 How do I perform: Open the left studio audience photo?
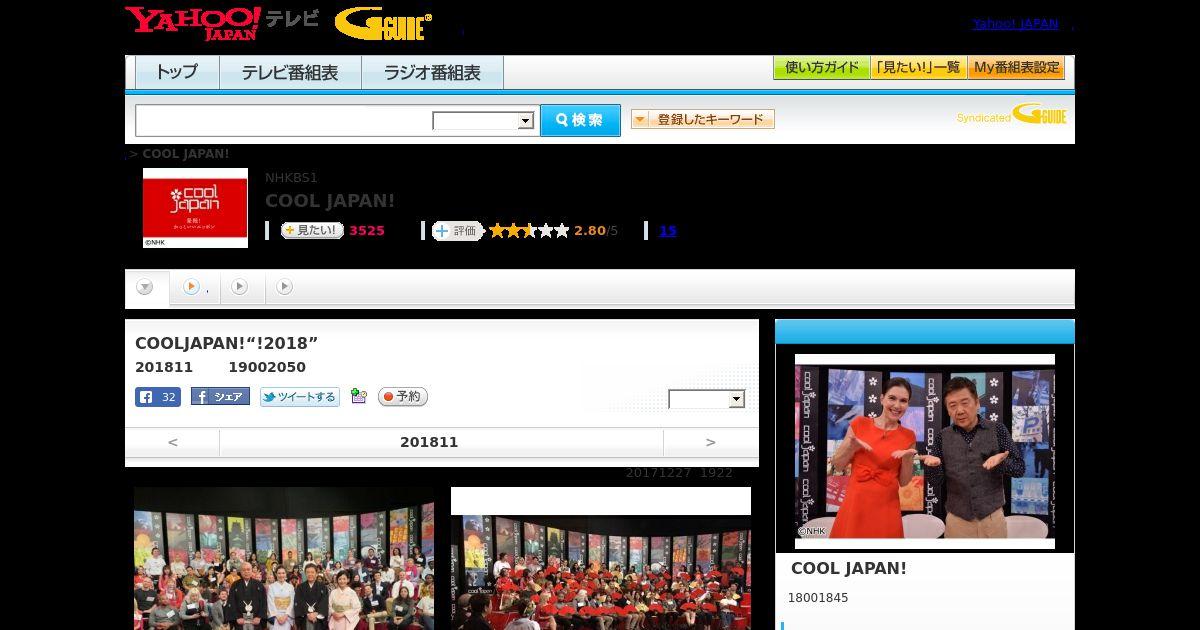point(284,558)
